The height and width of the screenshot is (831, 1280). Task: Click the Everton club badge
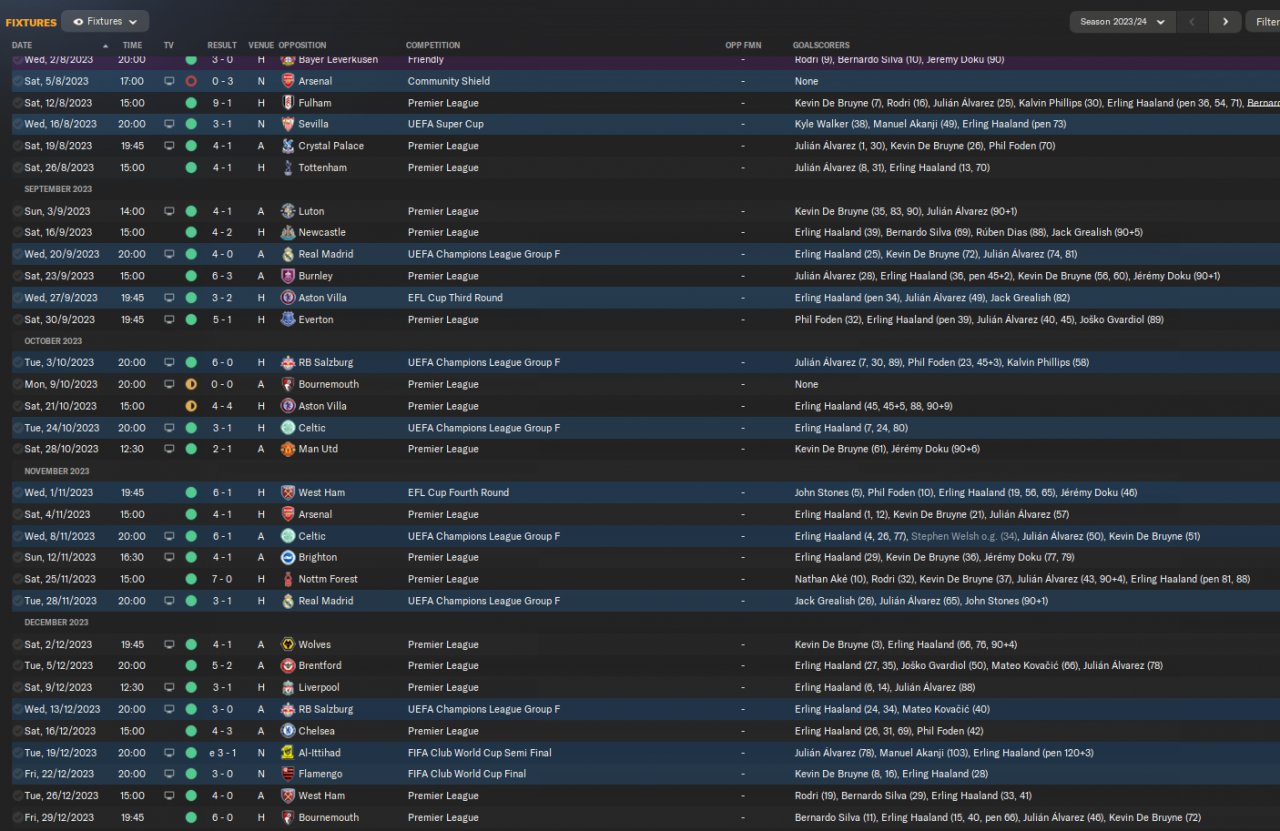coord(288,320)
